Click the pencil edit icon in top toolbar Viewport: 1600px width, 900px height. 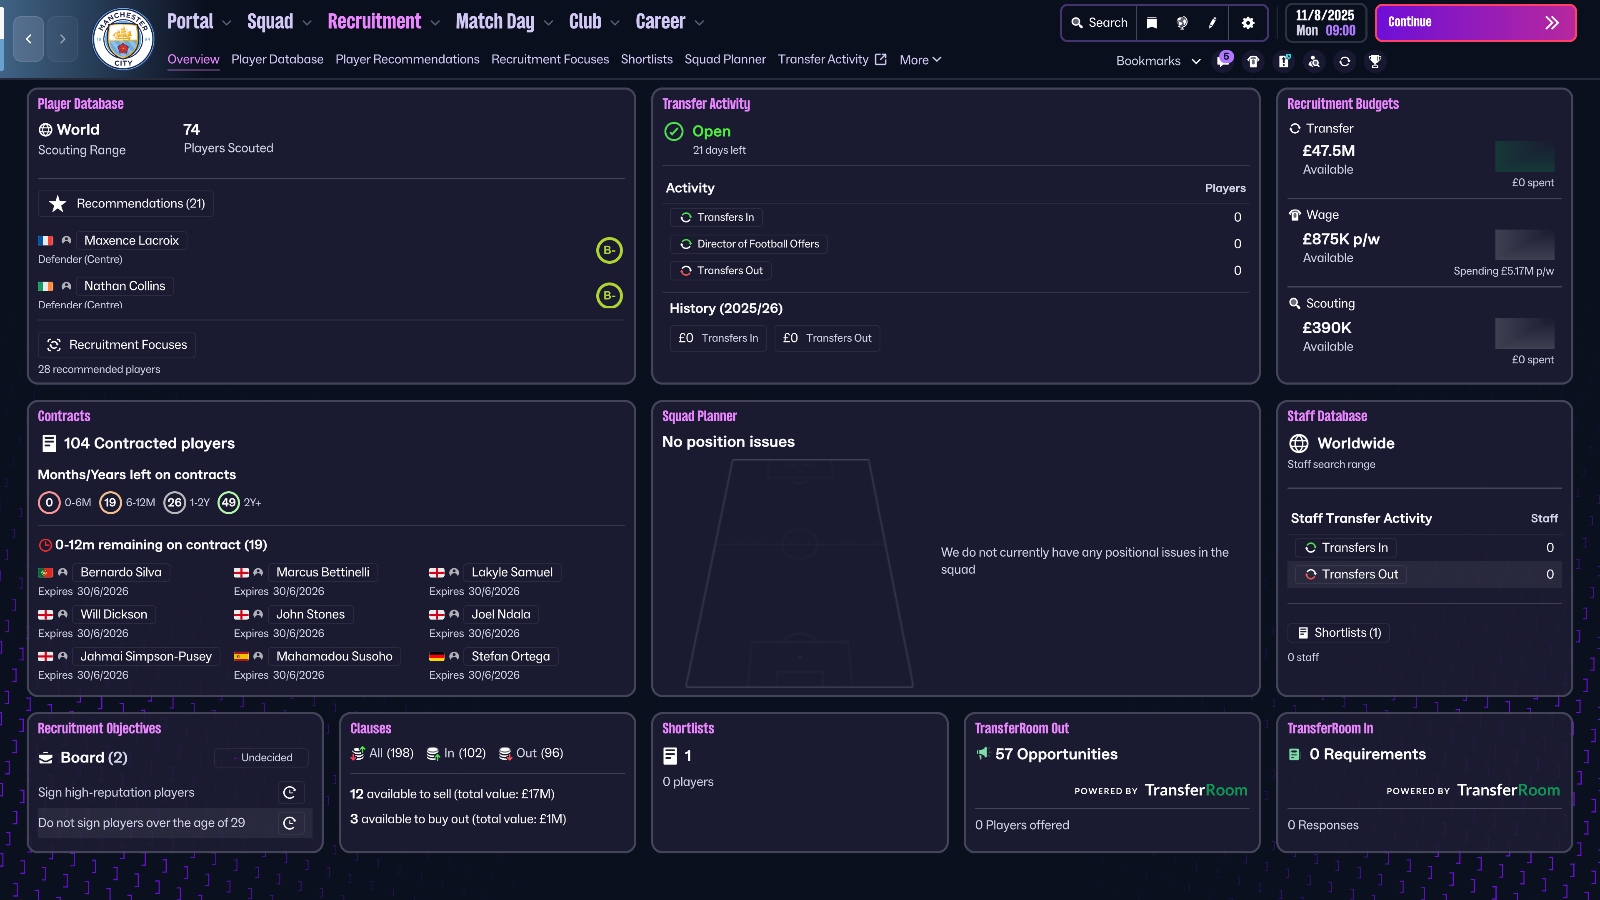[1212, 23]
